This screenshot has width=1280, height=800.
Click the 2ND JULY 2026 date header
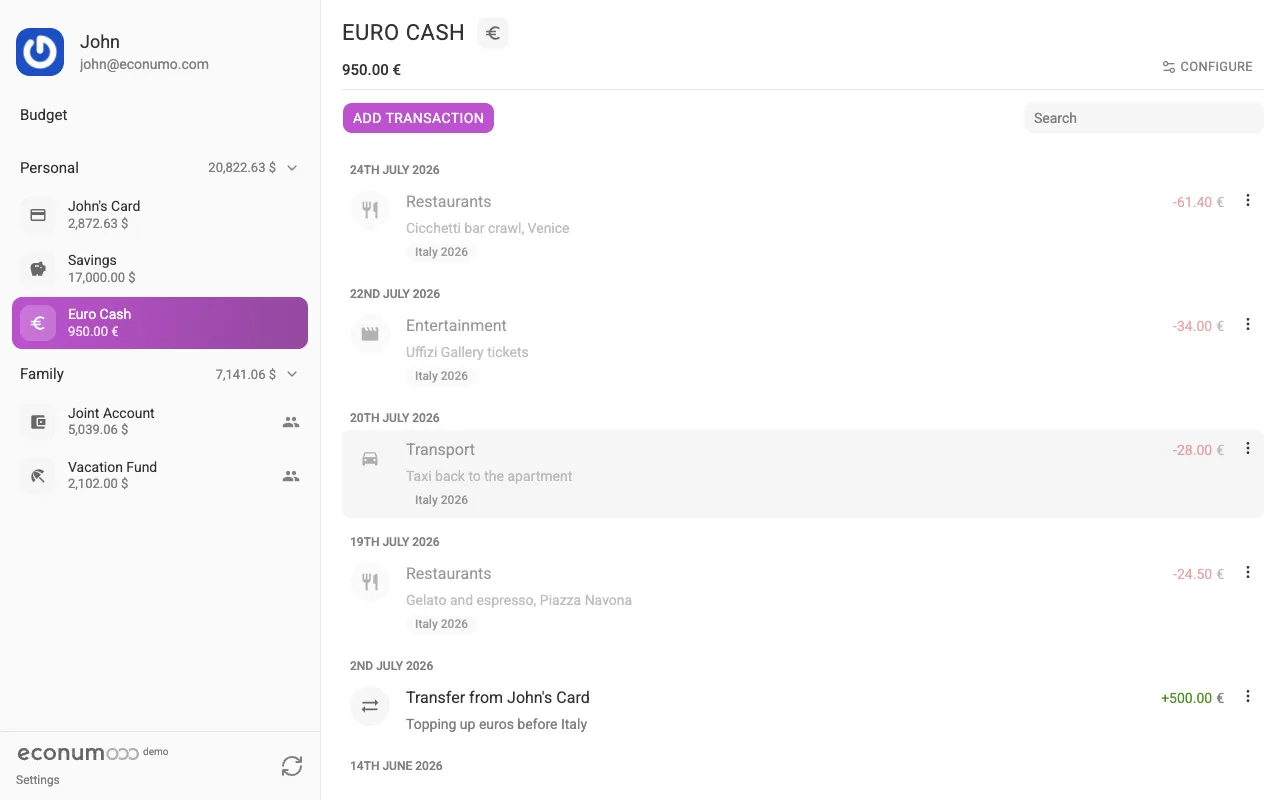pos(391,666)
